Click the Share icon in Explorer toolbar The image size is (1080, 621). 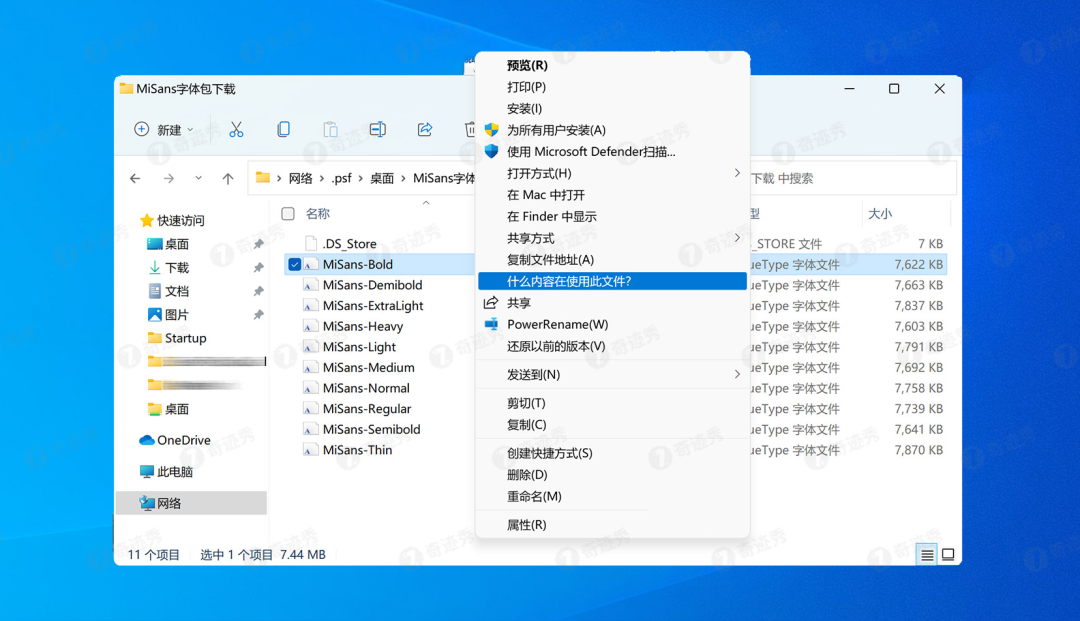pos(425,129)
